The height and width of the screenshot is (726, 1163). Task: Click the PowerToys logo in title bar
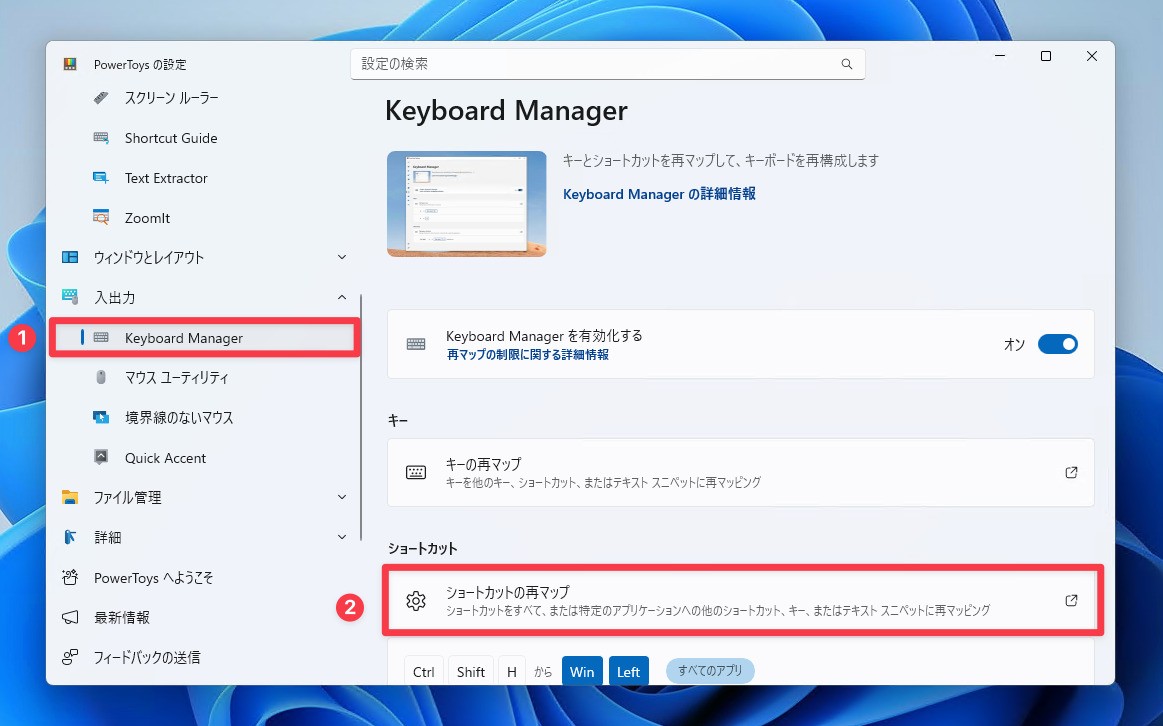[70, 65]
